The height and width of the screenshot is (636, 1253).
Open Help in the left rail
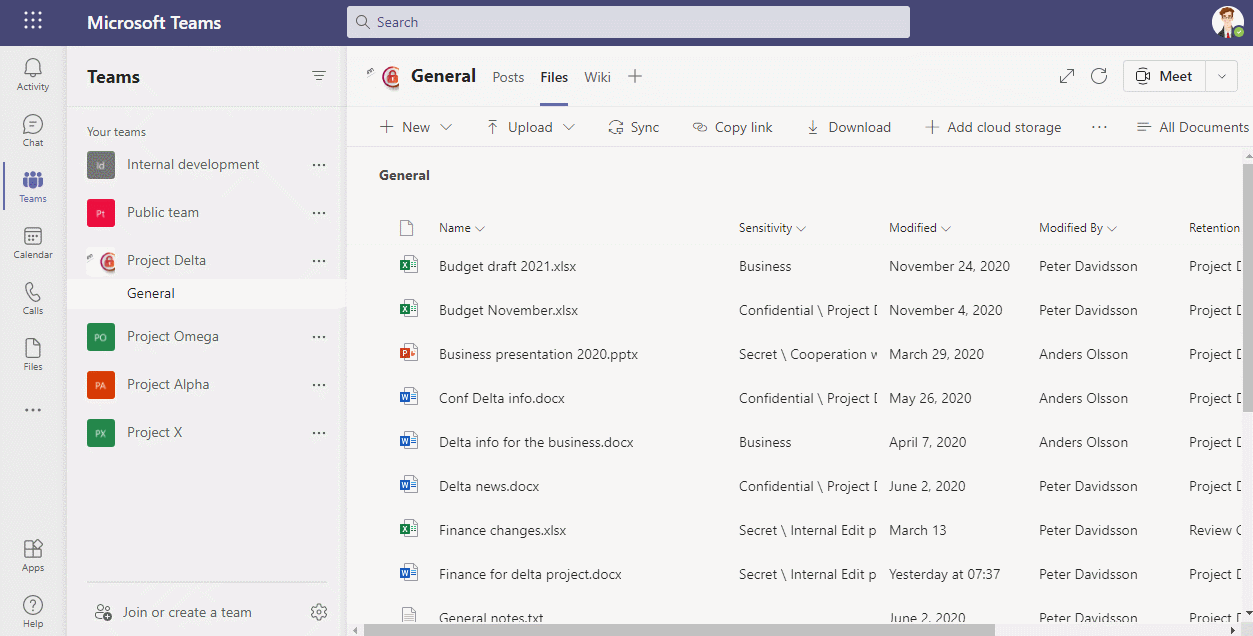click(33, 610)
